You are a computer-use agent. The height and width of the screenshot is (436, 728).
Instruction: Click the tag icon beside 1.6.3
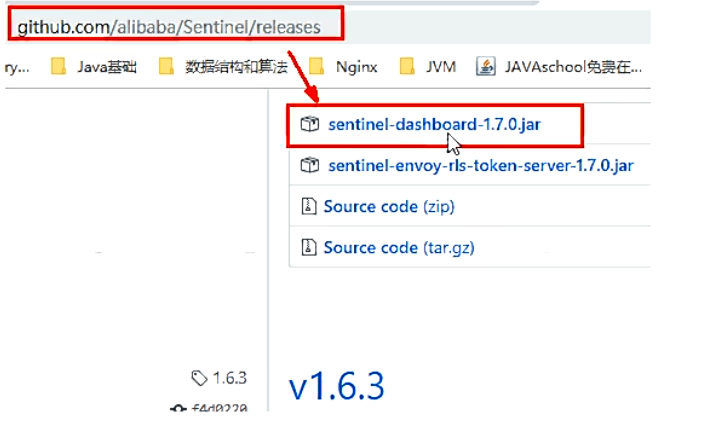[199, 378]
